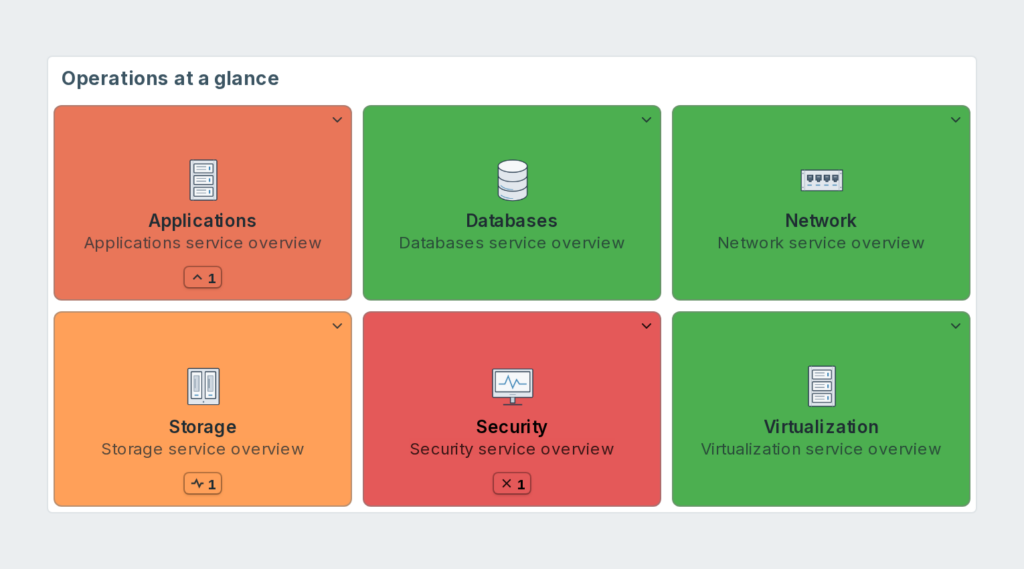Open the Virtualization title link
This screenshot has width=1024, height=569.
(x=821, y=427)
